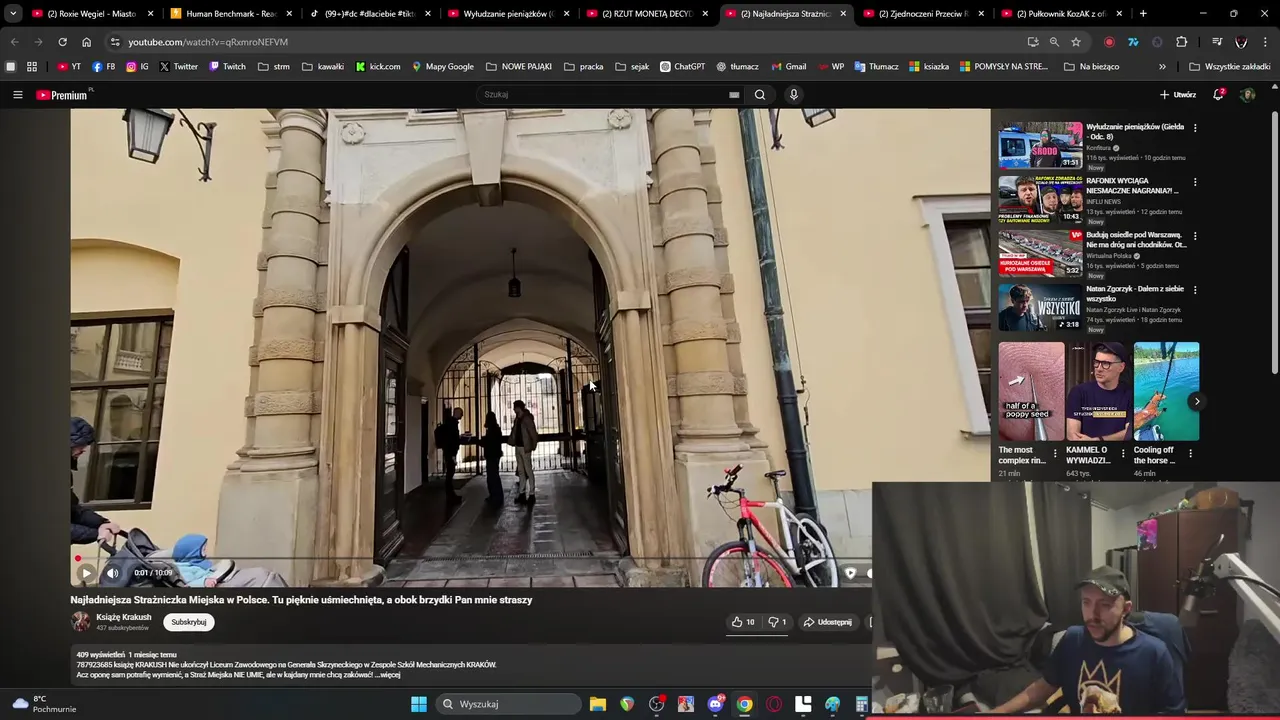1280x720 pixels.
Task: Go to YouTube Premium home logo
Action: (x=64, y=95)
